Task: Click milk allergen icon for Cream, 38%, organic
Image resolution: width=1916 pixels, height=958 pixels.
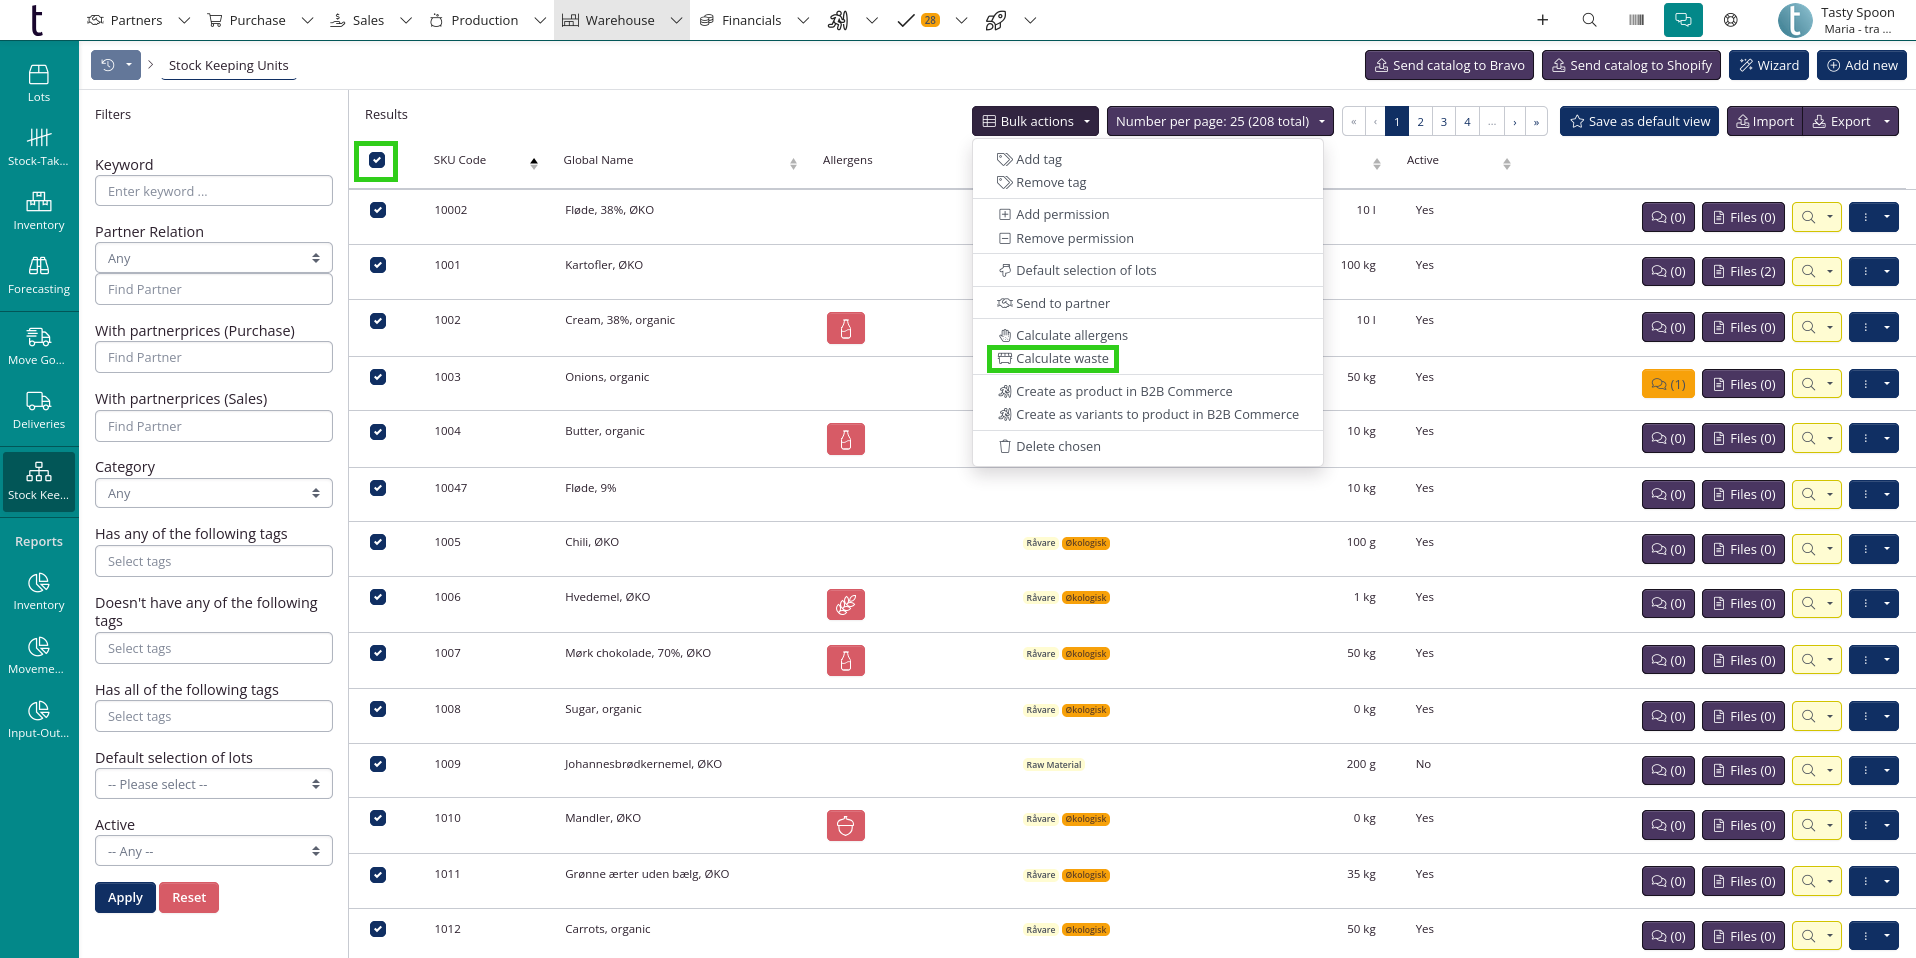Action: click(845, 328)
